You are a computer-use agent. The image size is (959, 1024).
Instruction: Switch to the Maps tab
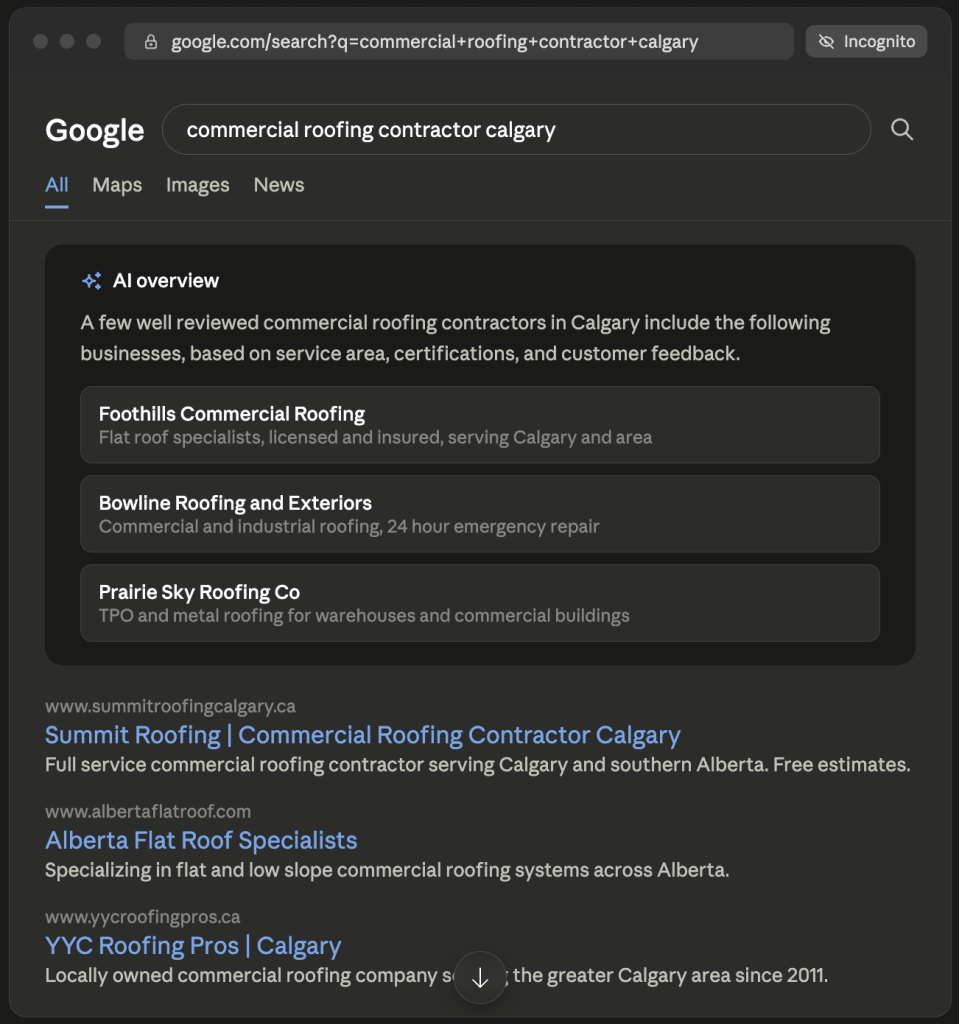(117, 185)
